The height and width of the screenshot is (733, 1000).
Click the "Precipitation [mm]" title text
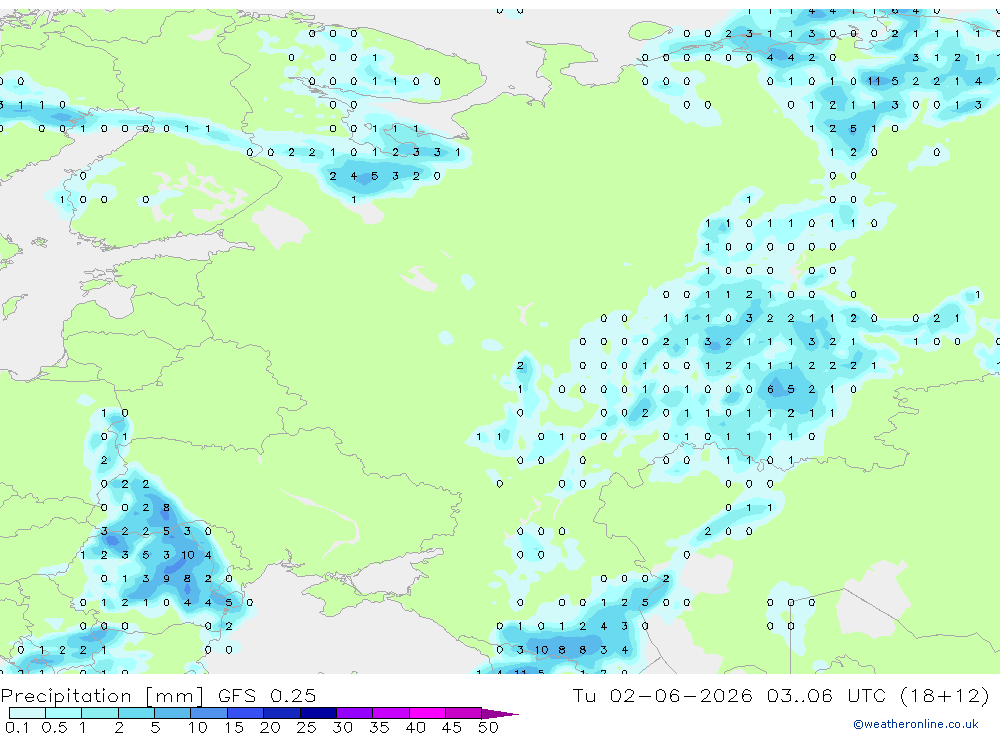(102, 695)
